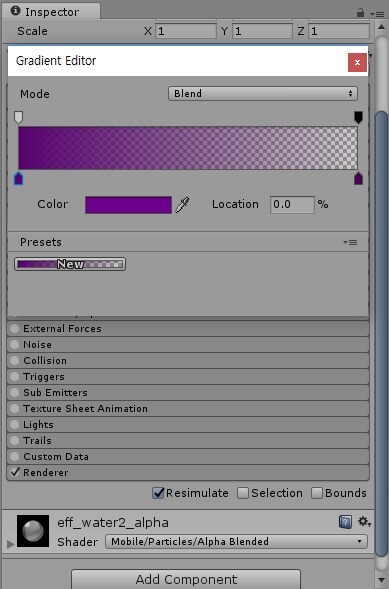Click the Add Component button
The width and height of the screenshot is (389, 589).
(186, 579)
